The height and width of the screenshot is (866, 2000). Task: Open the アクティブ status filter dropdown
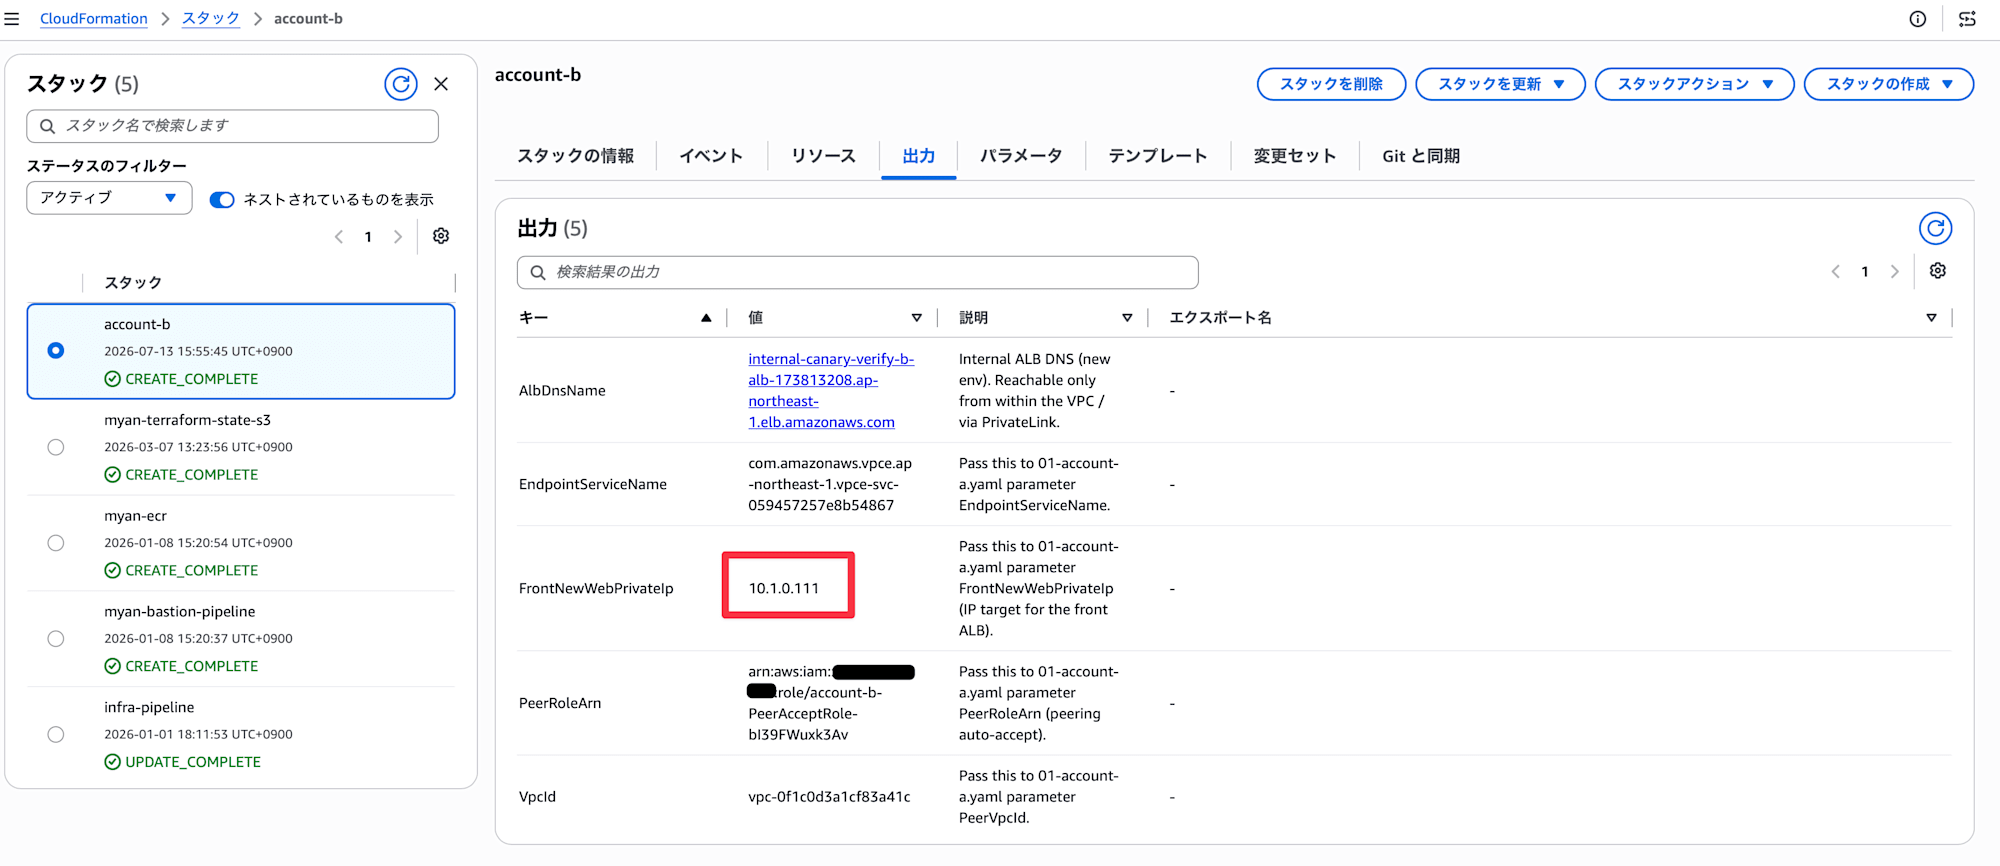coord(109,198)
